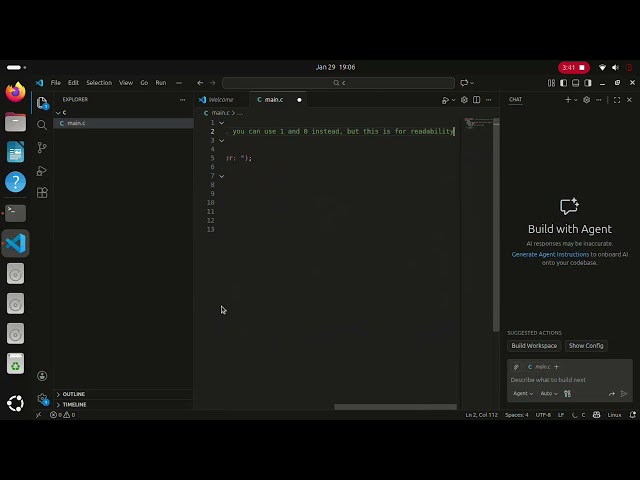
Task: Open the View menu
Action: (126, 83)
